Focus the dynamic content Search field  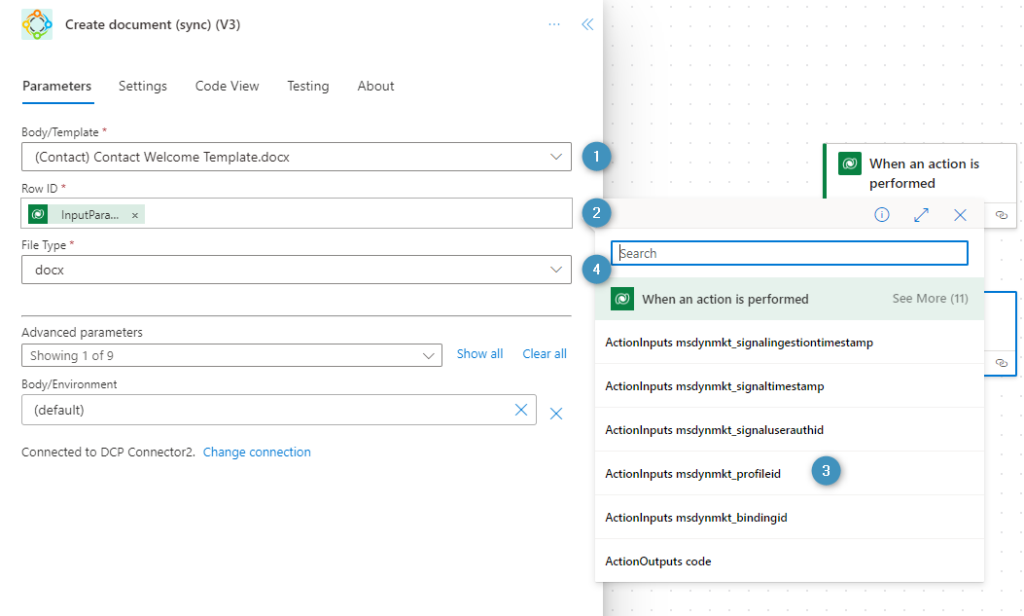[x=790, y=253]
